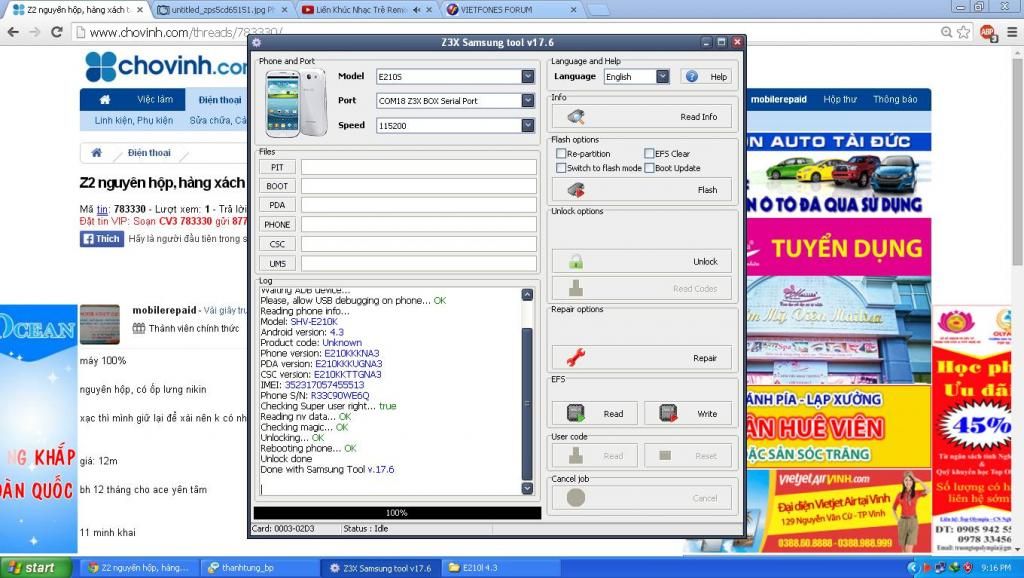Viewport: 1024px width, 578px height.
Task: Click the home icon in chovinh navigation bar
Action: (x=105, y=100)
